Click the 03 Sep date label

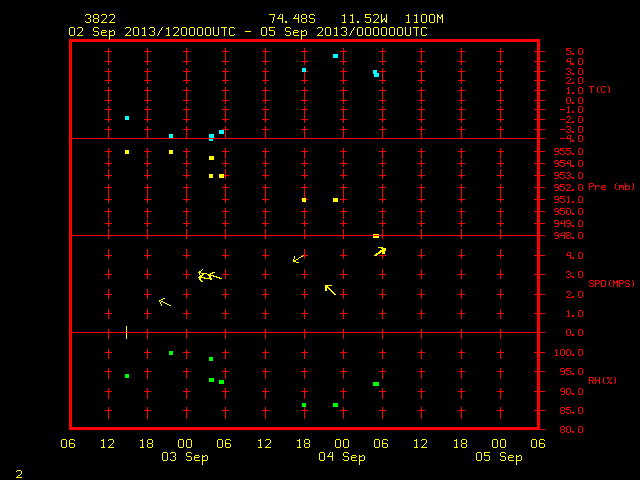[185, 457]
